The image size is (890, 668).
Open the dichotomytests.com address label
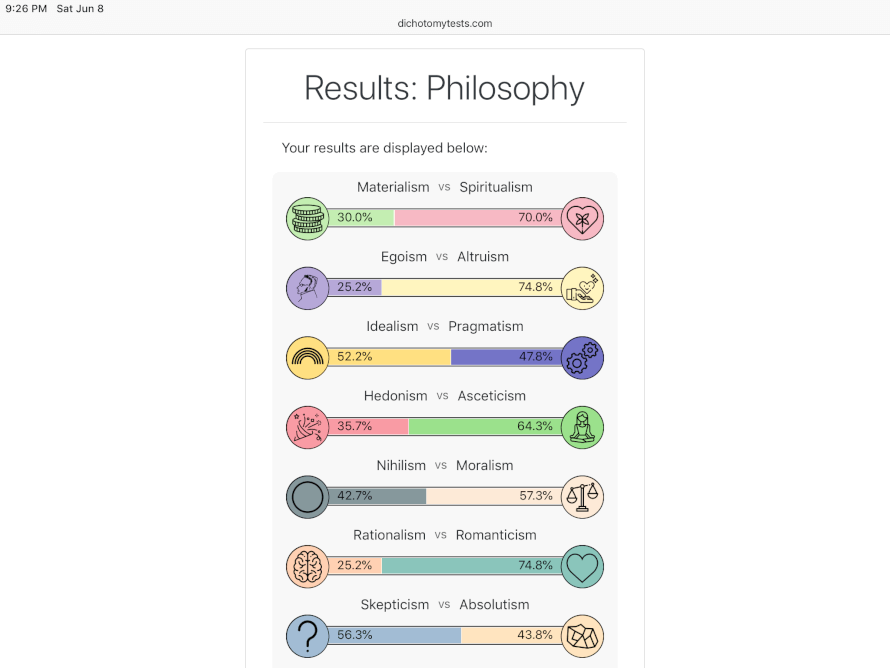444,23
